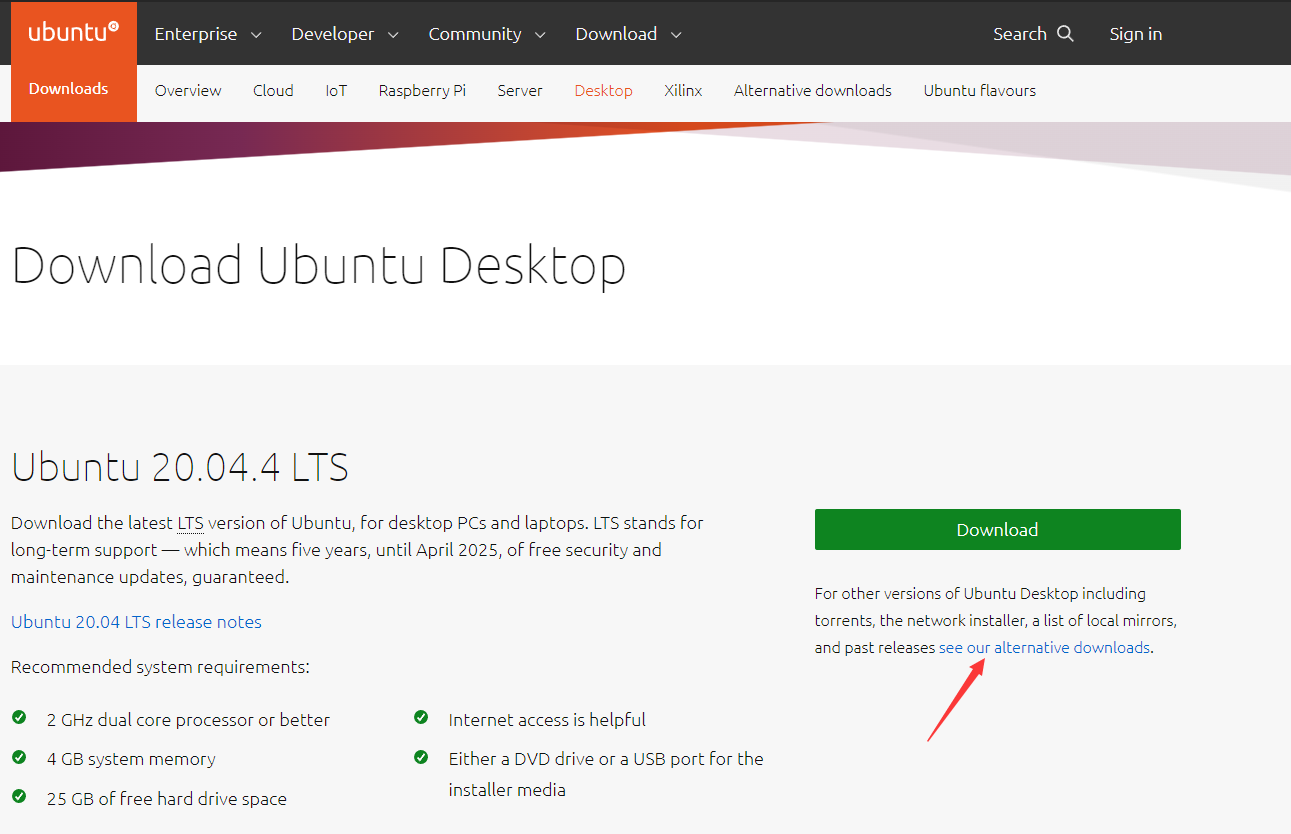This screenshot has width=1291, height=834.
Task: Click the Ubuntu logo in header
Action: pos(74,33)
